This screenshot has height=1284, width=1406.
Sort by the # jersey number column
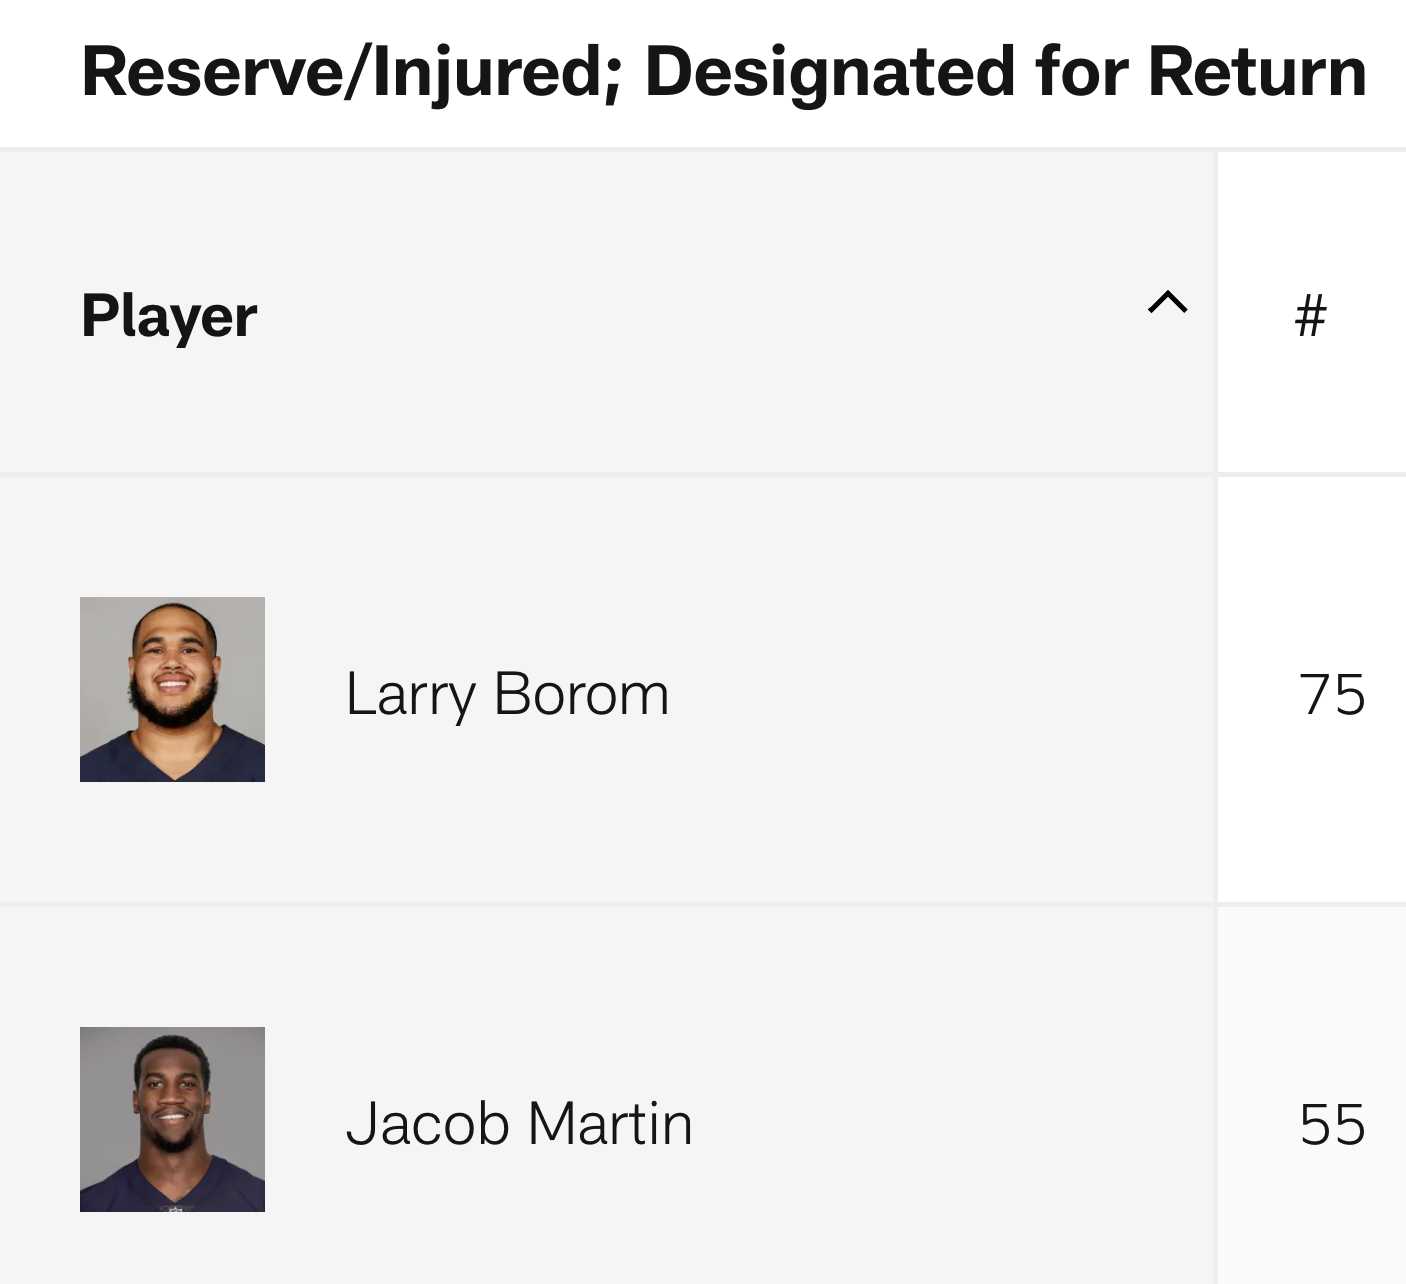click(x=1310, y=315)
